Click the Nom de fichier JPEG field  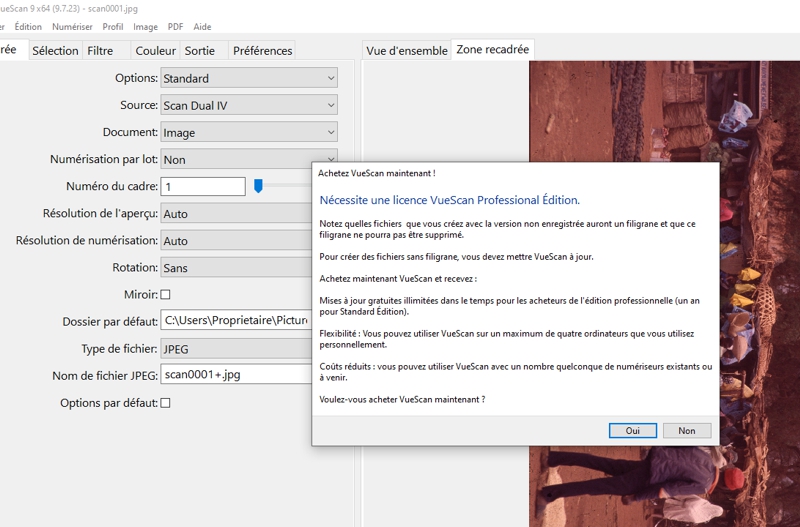[x=236, y=374]
